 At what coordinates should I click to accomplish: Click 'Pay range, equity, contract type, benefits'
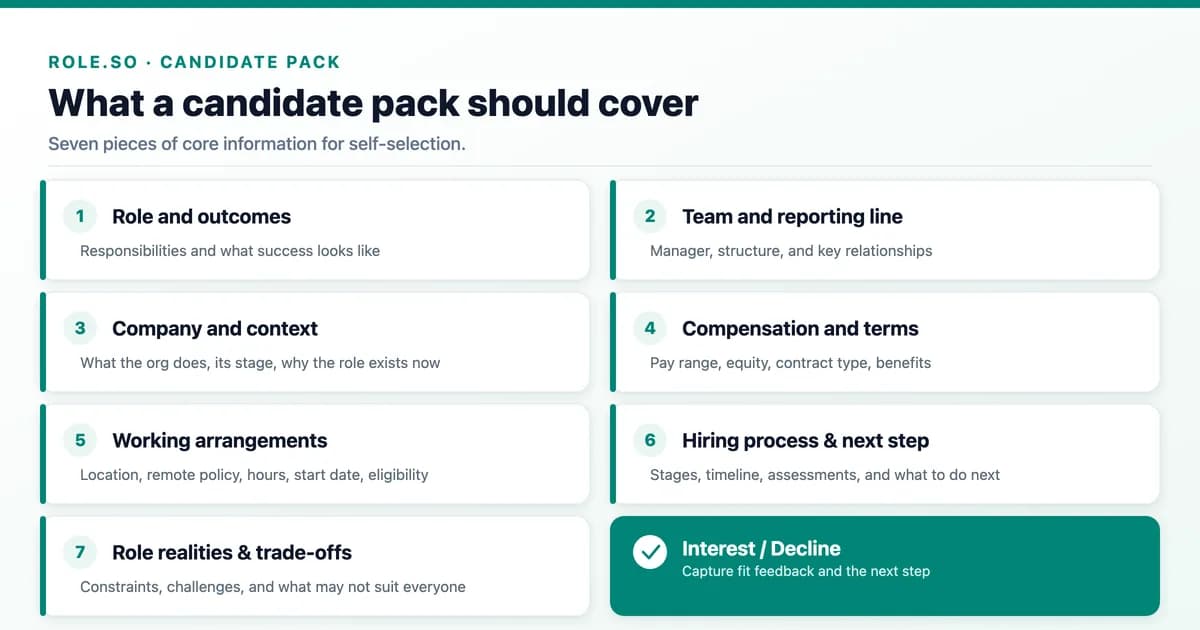tap(790, 363)
